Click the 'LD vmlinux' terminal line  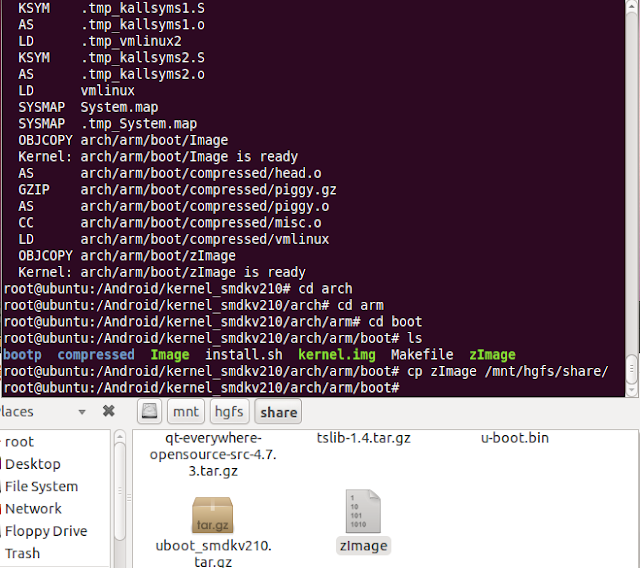tap(76, 91)
